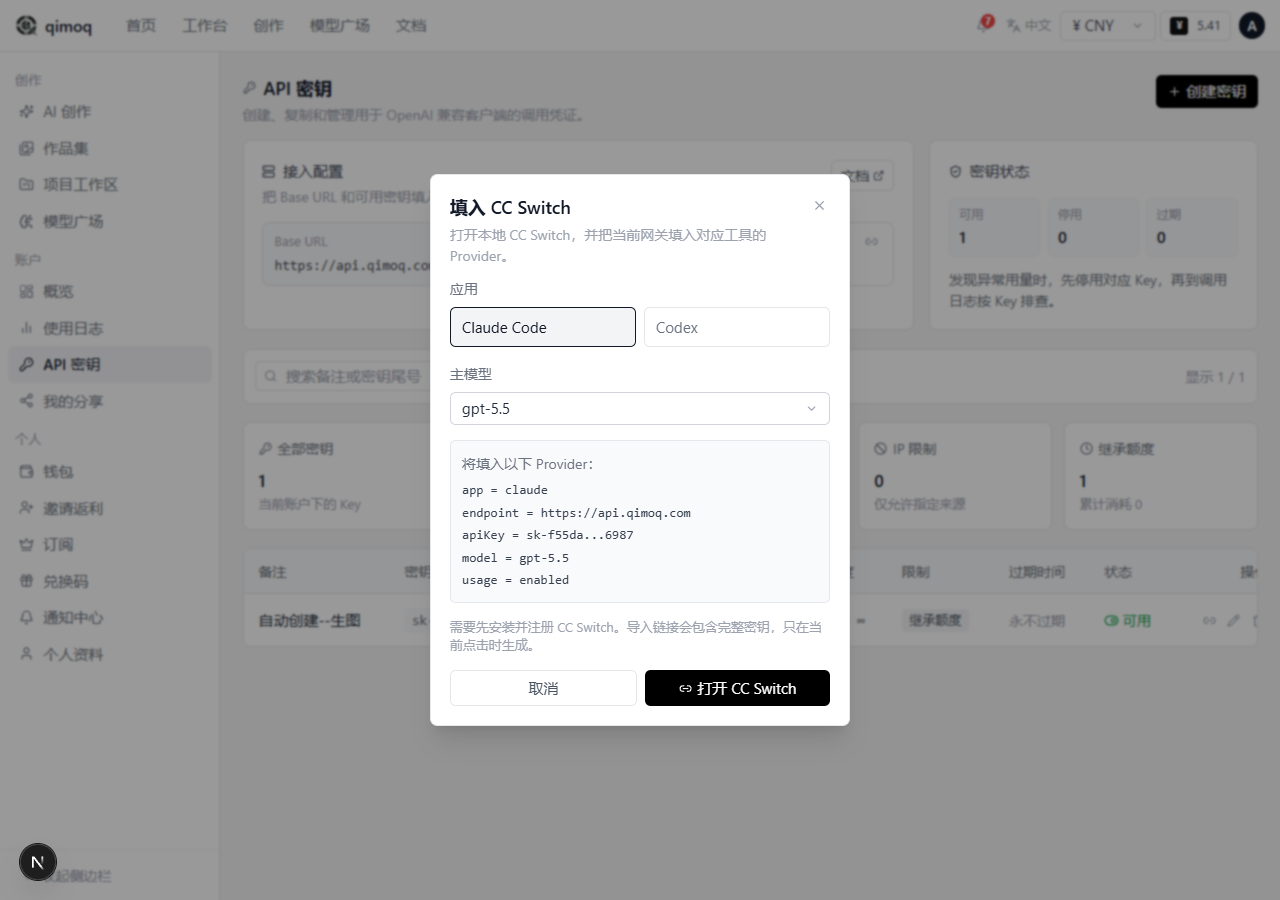Choose Codex as the application
Screen dimensions: 1280x900
(737, 327)
